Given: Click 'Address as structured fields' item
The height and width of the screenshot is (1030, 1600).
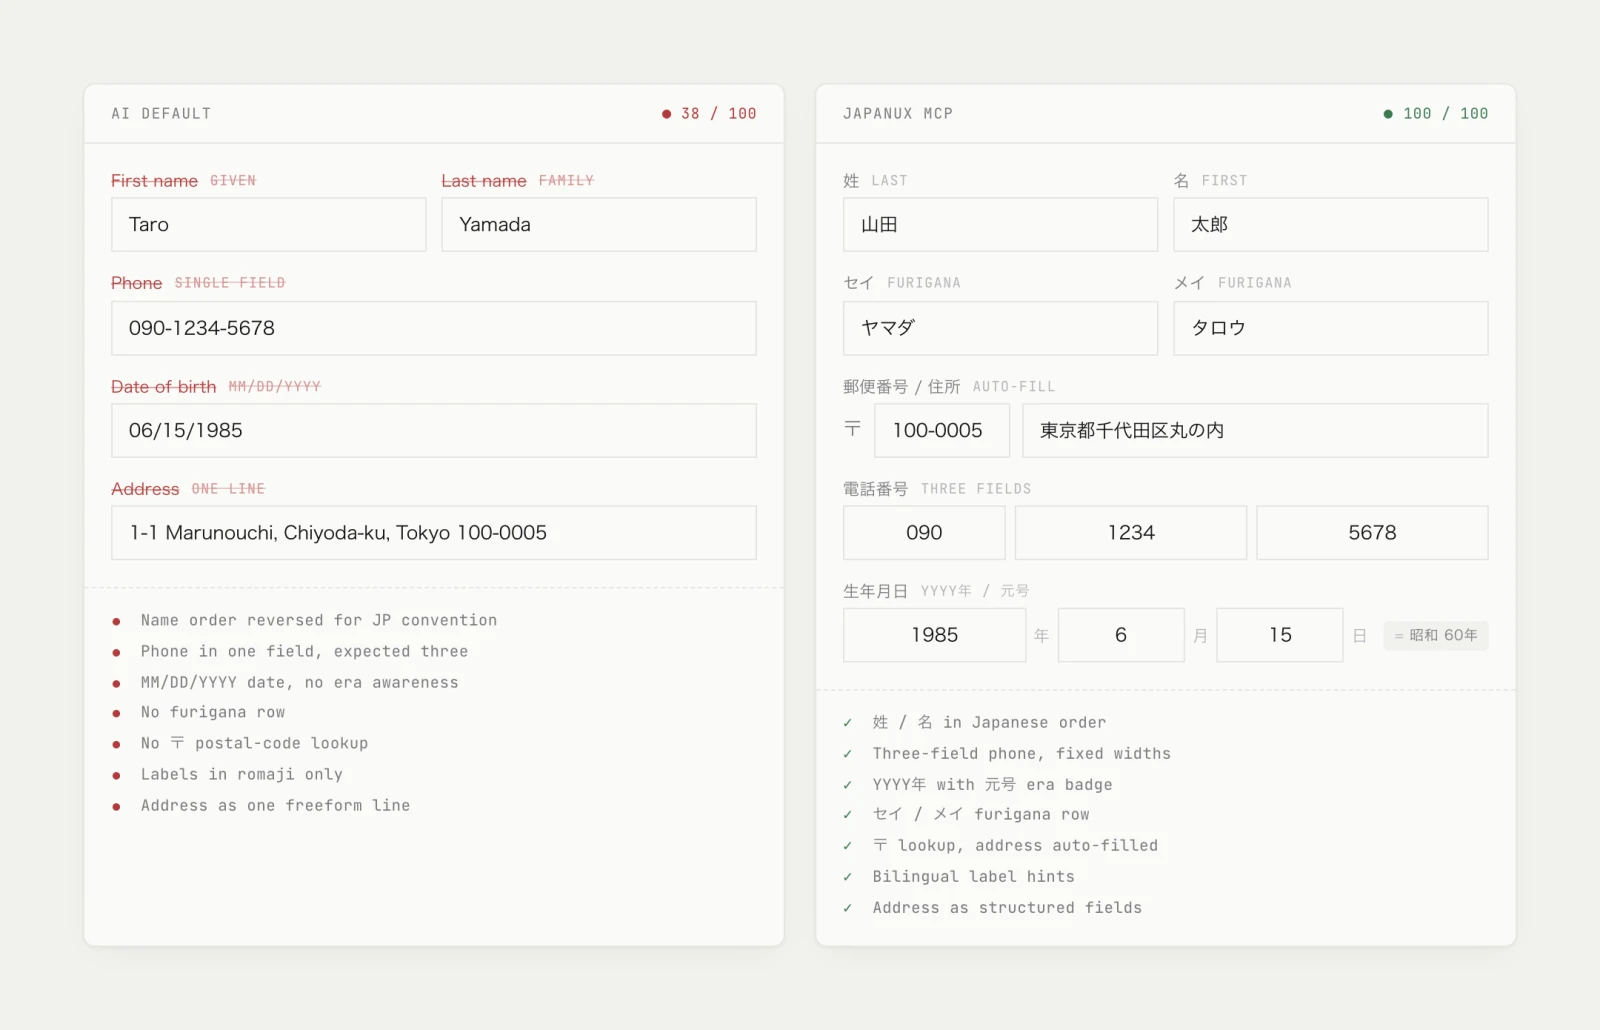Looking at the screenshot, I should tap(1007, 907).
